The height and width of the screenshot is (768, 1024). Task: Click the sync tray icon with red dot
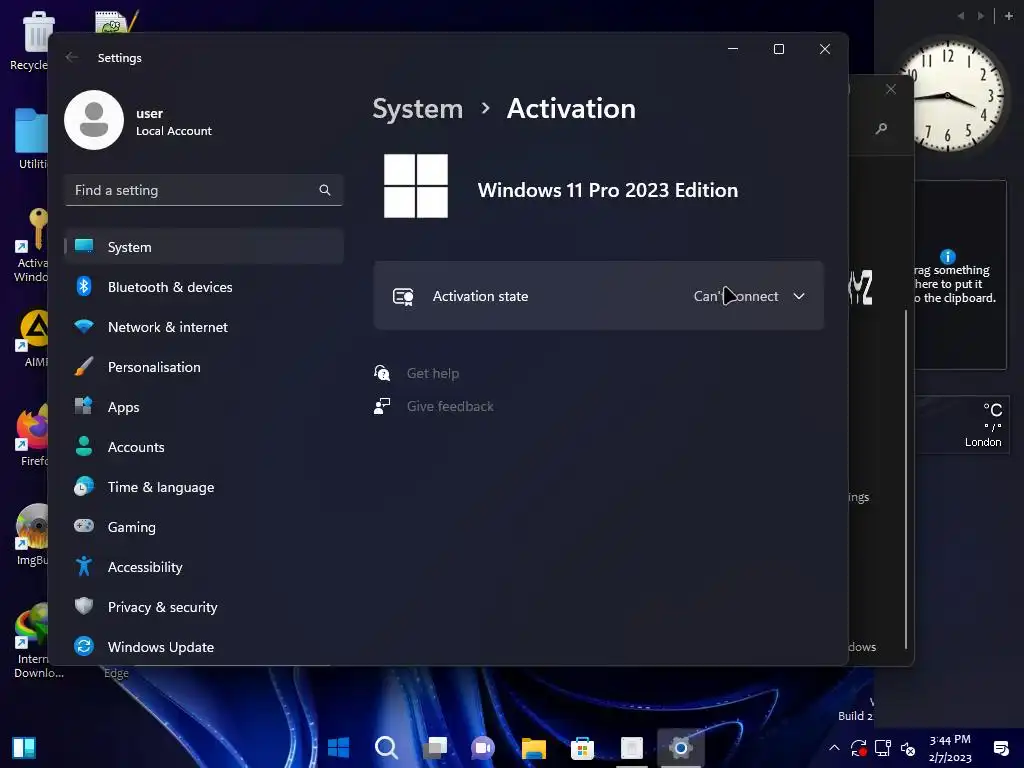(x=858, y=748)
